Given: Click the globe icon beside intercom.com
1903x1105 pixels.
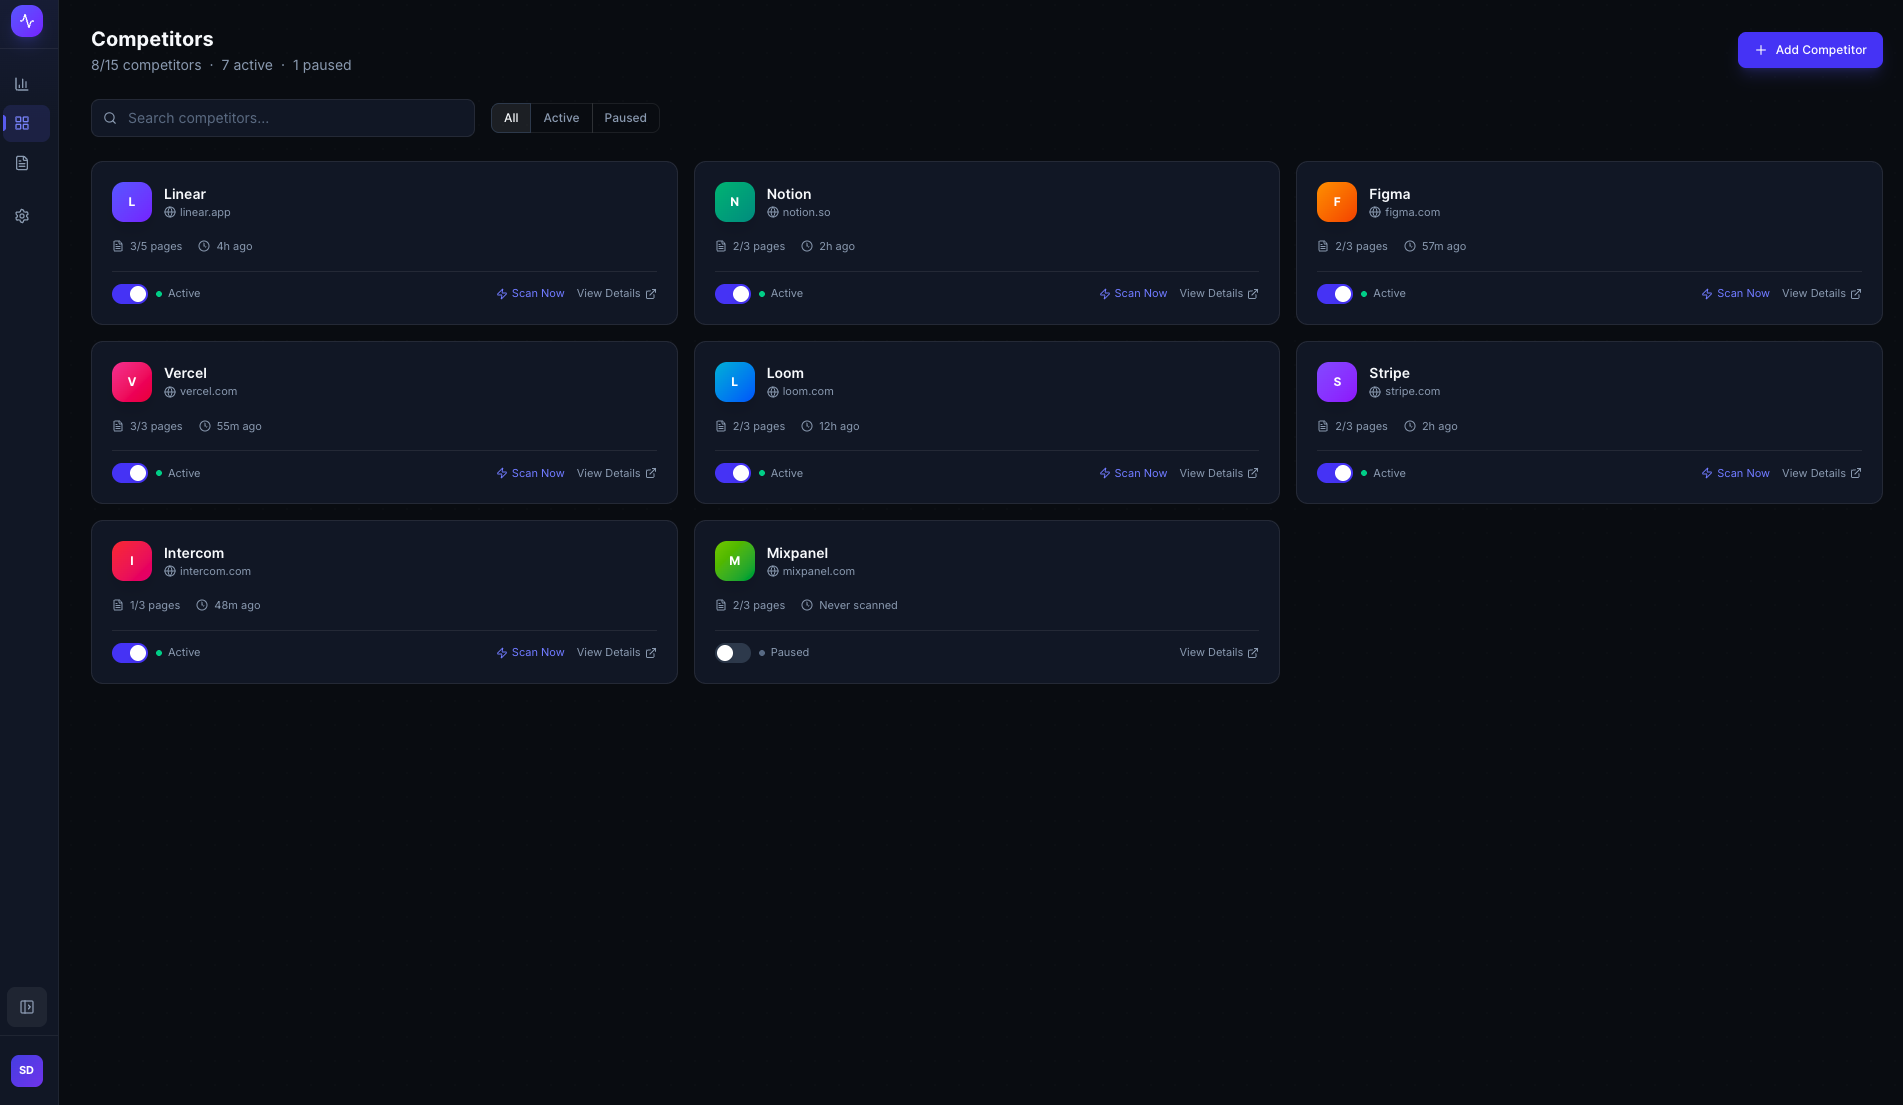Looking at the screenshot, I should (x=170, y=572).
